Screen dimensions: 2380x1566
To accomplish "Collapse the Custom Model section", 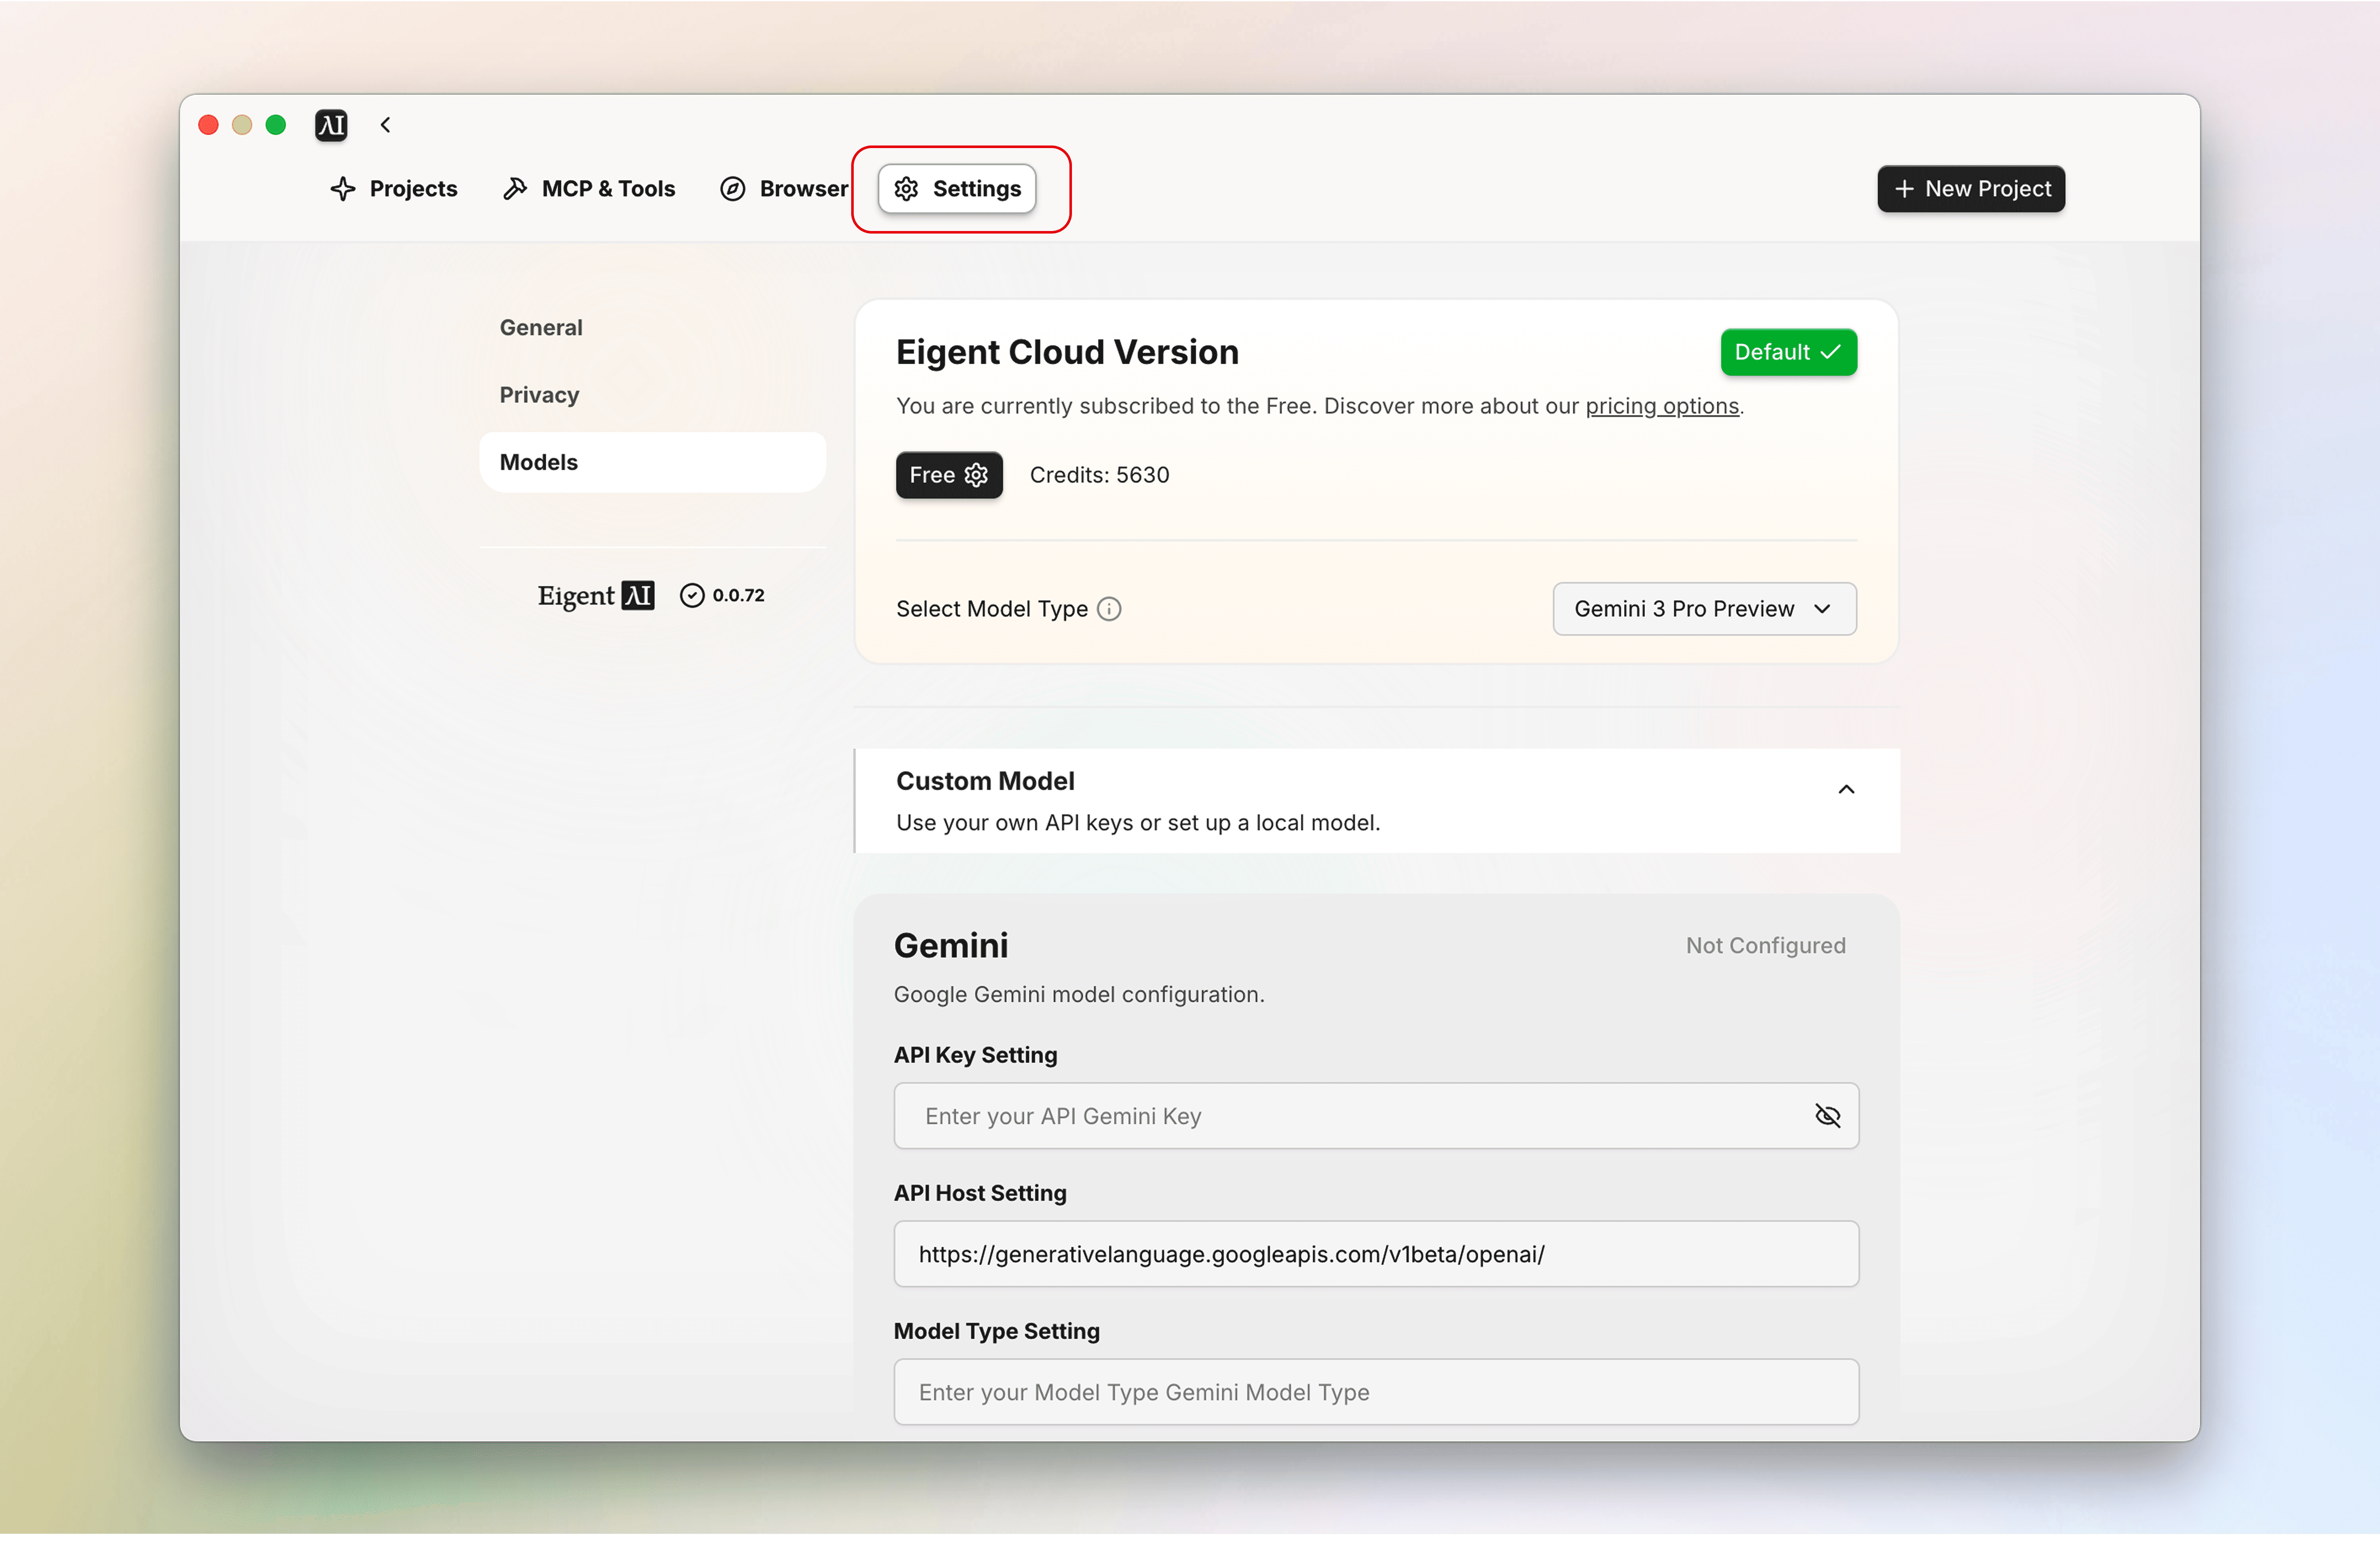I will point(1846,790).
